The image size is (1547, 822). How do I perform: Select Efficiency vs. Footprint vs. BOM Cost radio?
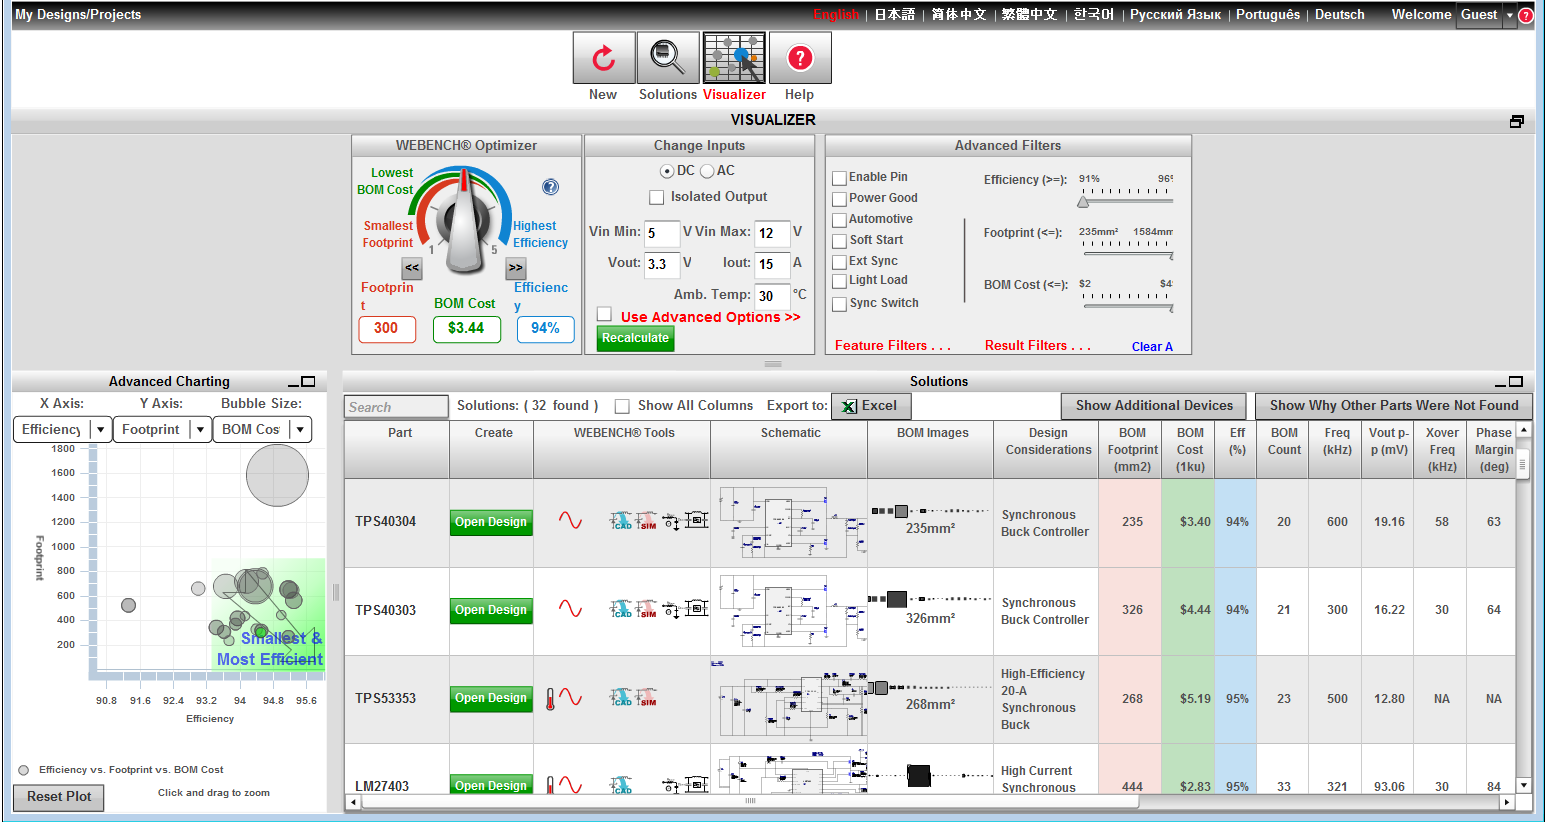(24, 770)
